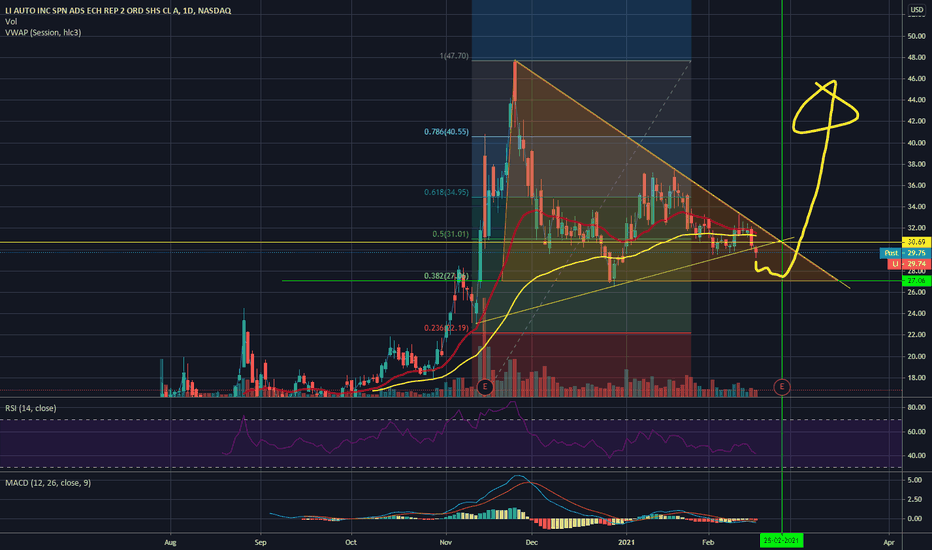This screenshot has height=550, width=932.
Task: Select the yellow 30.69 price label
Action: (915, 242)
